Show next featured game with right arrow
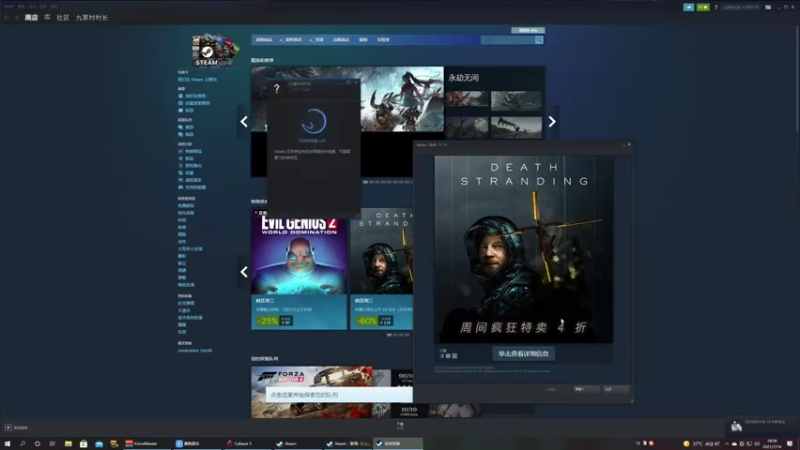Image resolution: width=800 pixels, height=450 pixels. tap(552, 121)
